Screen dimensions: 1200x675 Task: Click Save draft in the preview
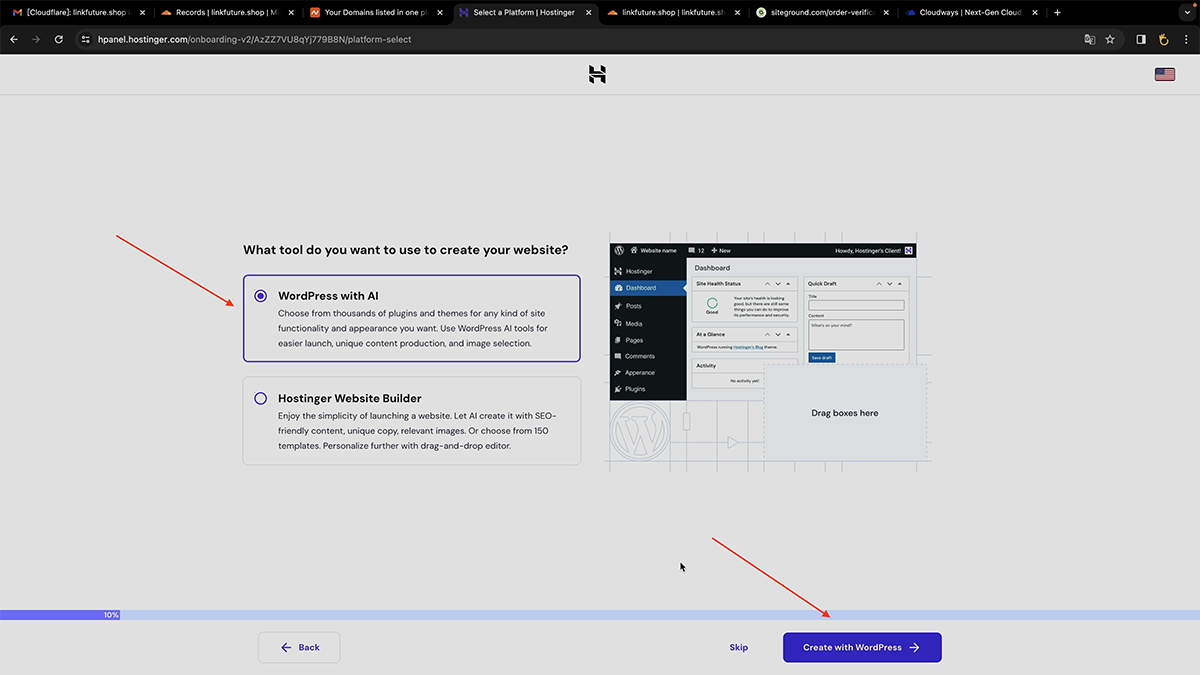pos(821,357)
